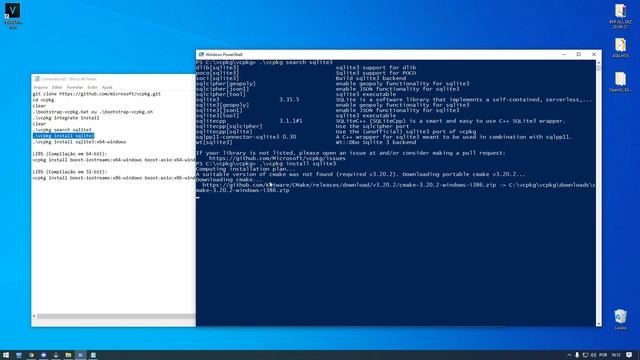
Task: Click the boost-iostreams:x64-windows Notepad line
Action: pos(114,160)
